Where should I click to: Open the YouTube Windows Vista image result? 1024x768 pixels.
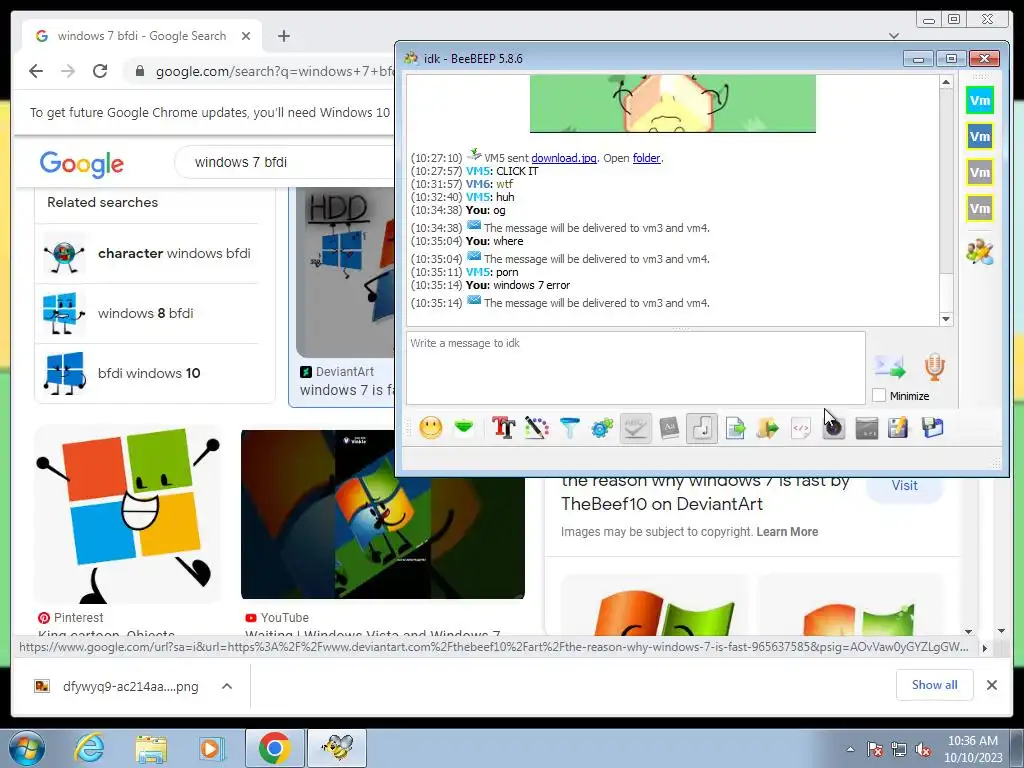tap(383, 514)
